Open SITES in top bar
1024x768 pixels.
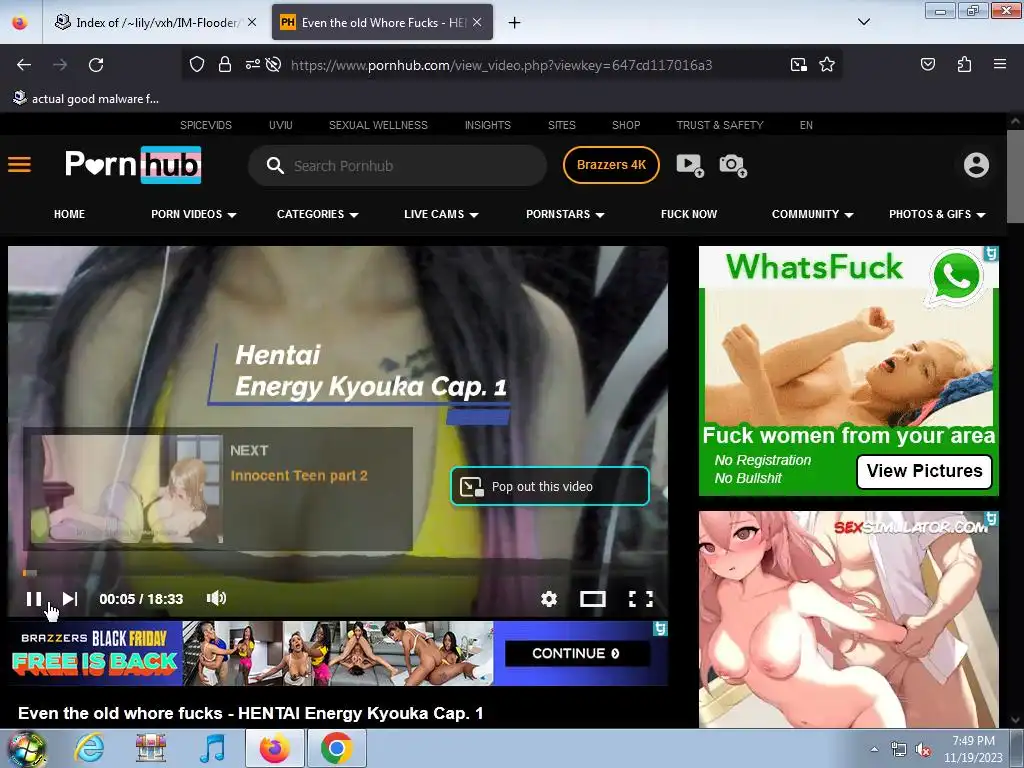pyautogui.click(x=562, y=125)
